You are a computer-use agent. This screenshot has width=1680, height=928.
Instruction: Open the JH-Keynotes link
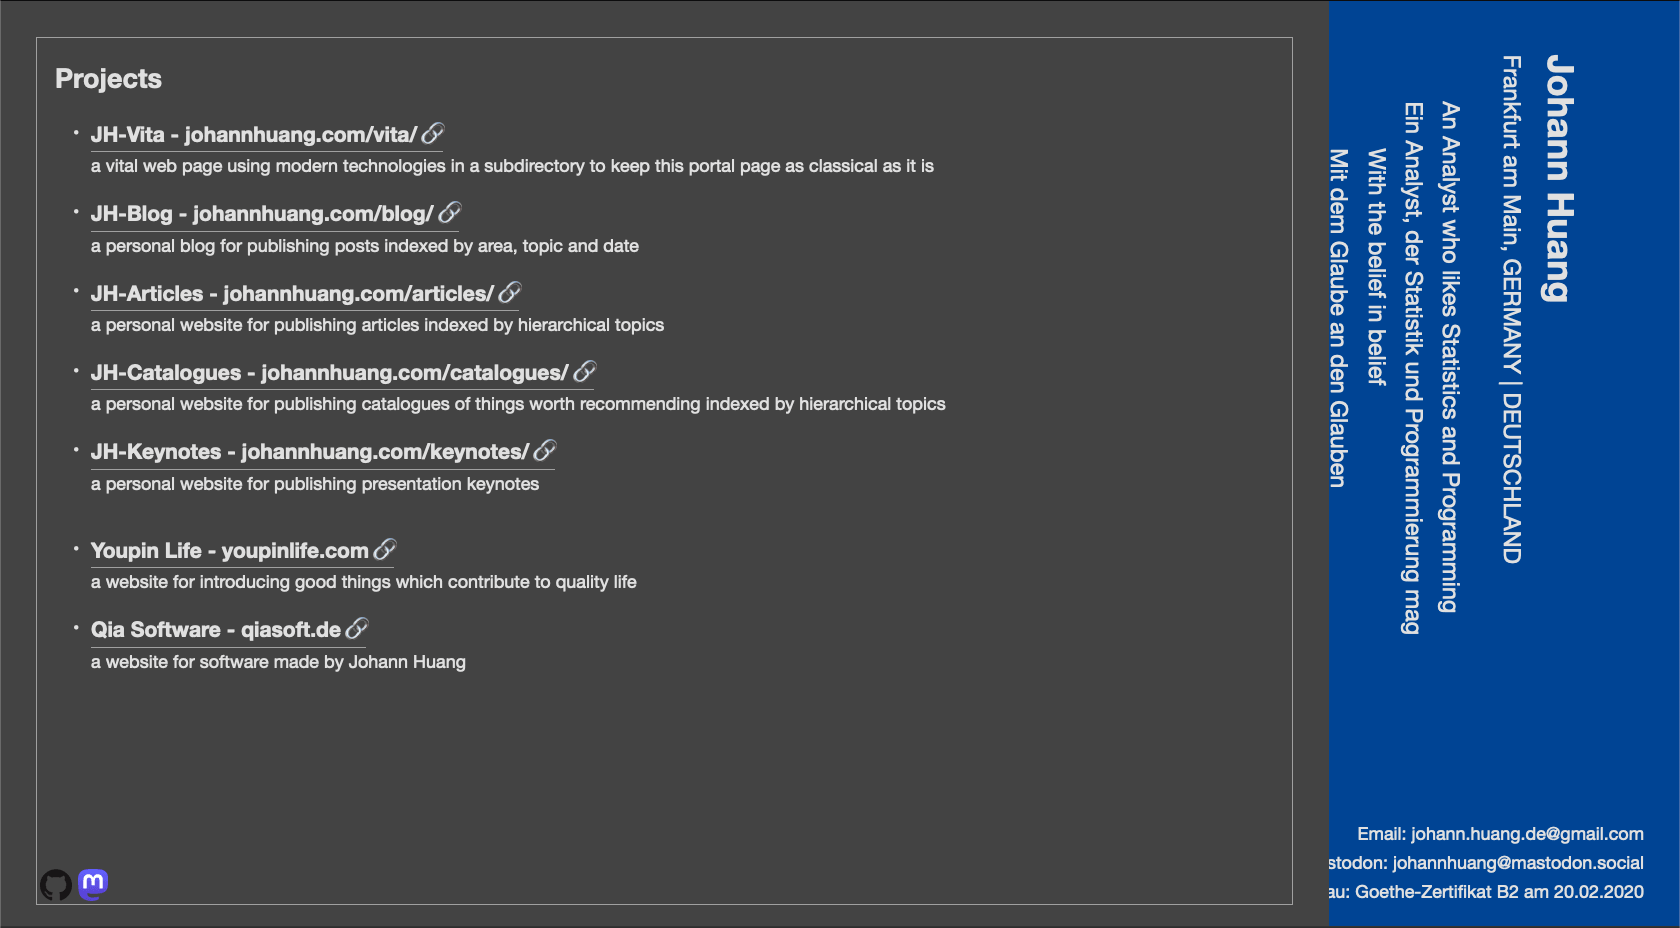click(309, 452)
